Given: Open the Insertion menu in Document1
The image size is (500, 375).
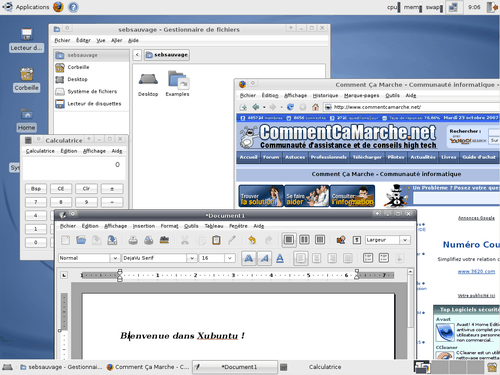Looking at the screenshot, I should (x=144, y=226).
